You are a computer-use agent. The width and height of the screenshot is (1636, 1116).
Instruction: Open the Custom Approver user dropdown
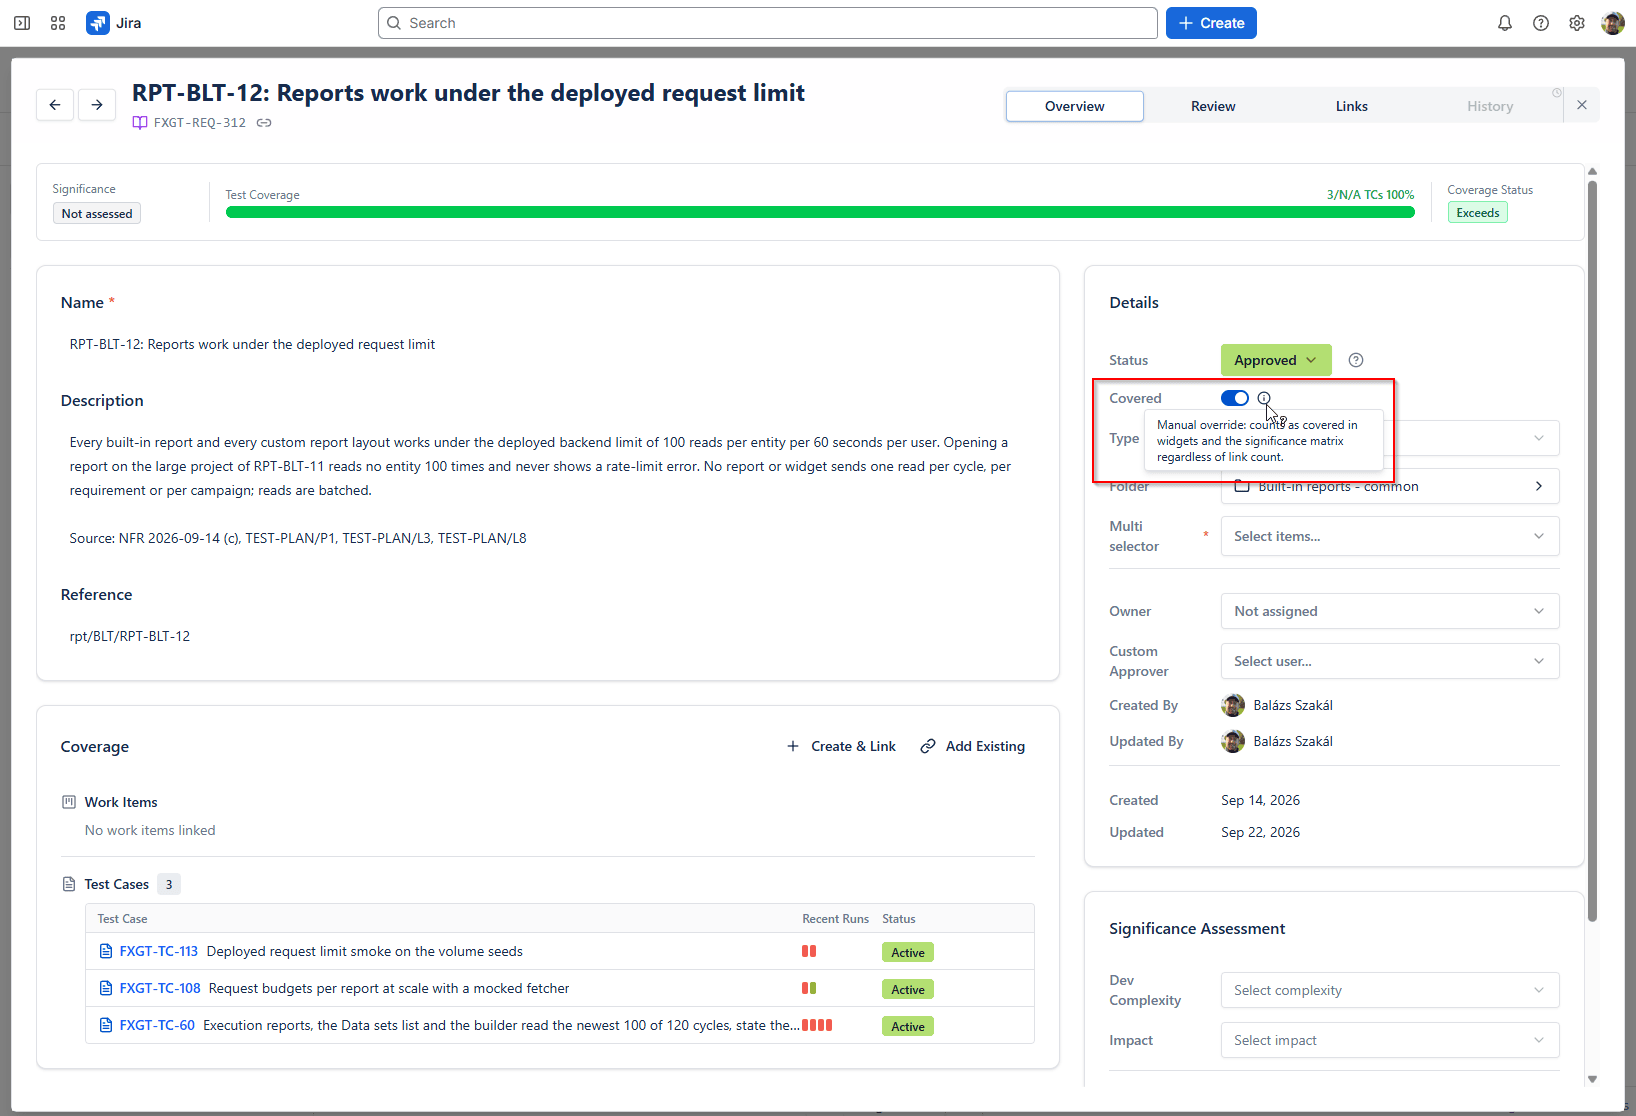pos(1390,661)
